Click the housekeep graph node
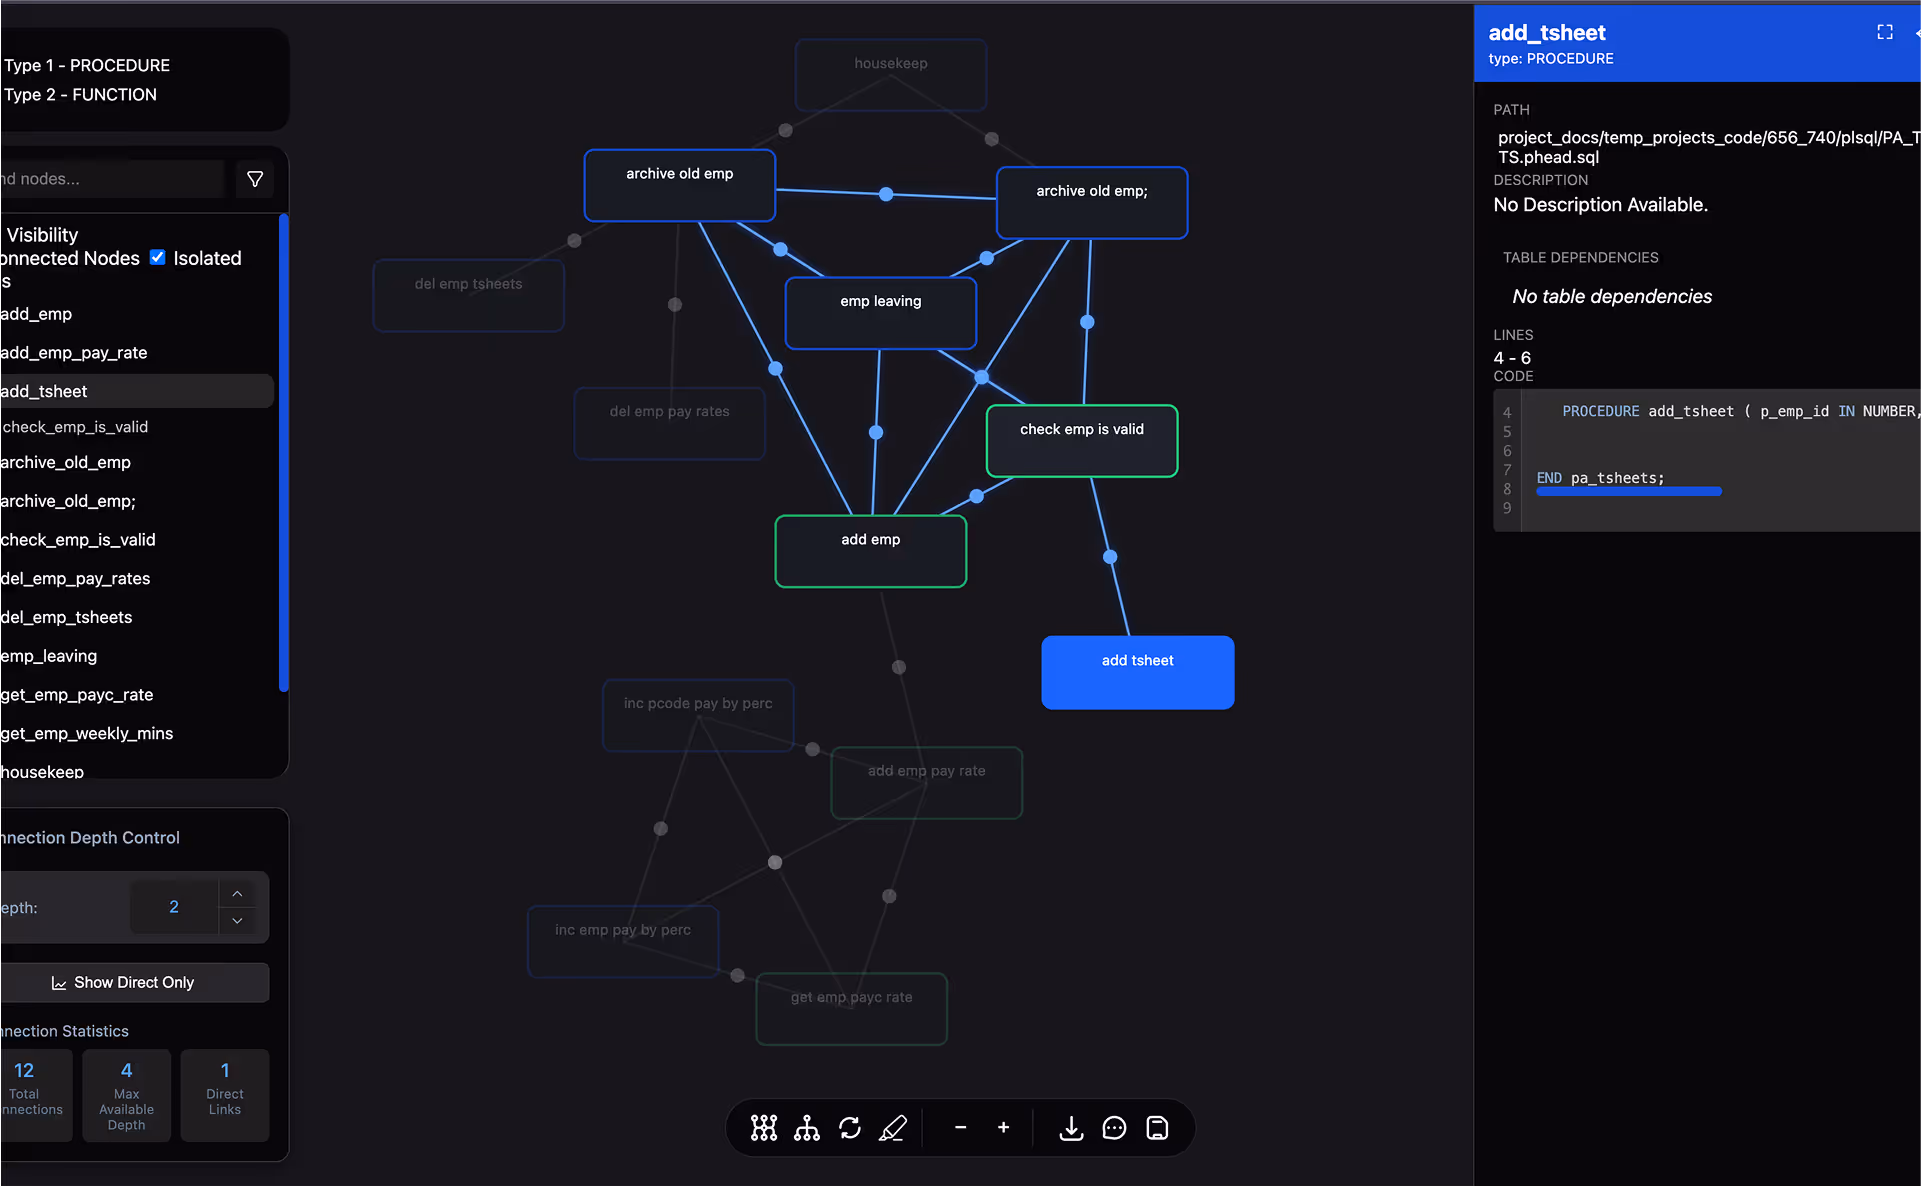Screen dimensions: 1921x1187 891,74
